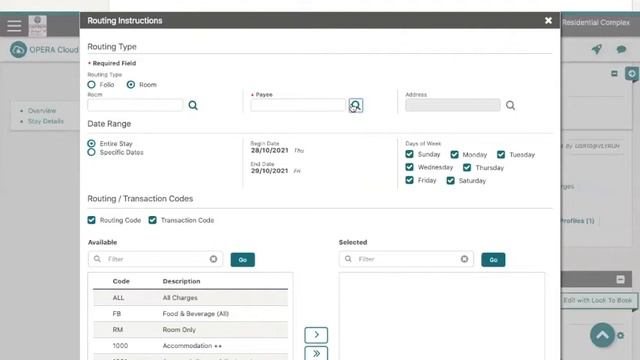
Task: Click the Payee search magnifier icon
Action: pyautogui.click(x=356, y=105)
